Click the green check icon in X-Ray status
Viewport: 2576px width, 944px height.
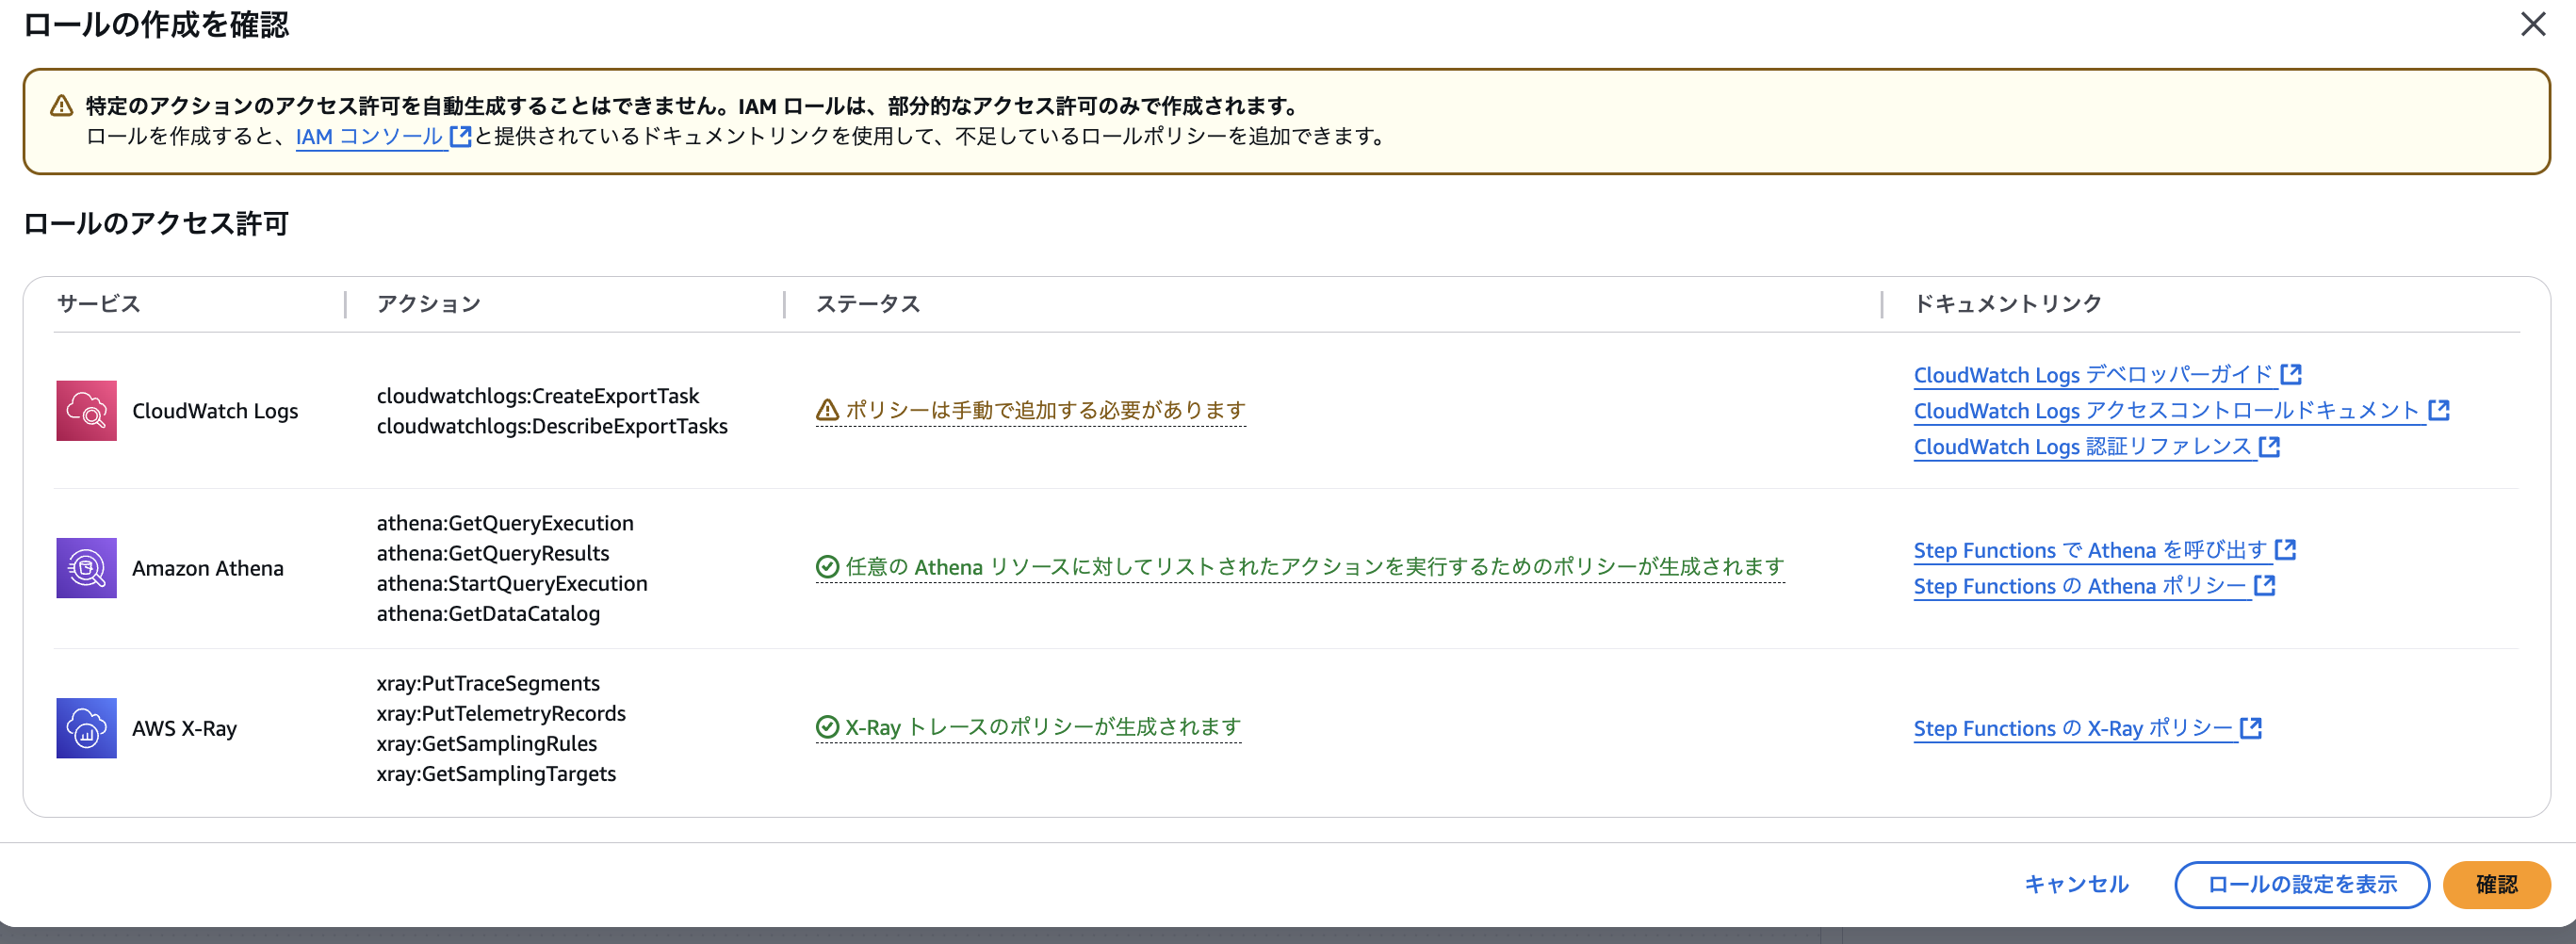click(x=827, y=727)
